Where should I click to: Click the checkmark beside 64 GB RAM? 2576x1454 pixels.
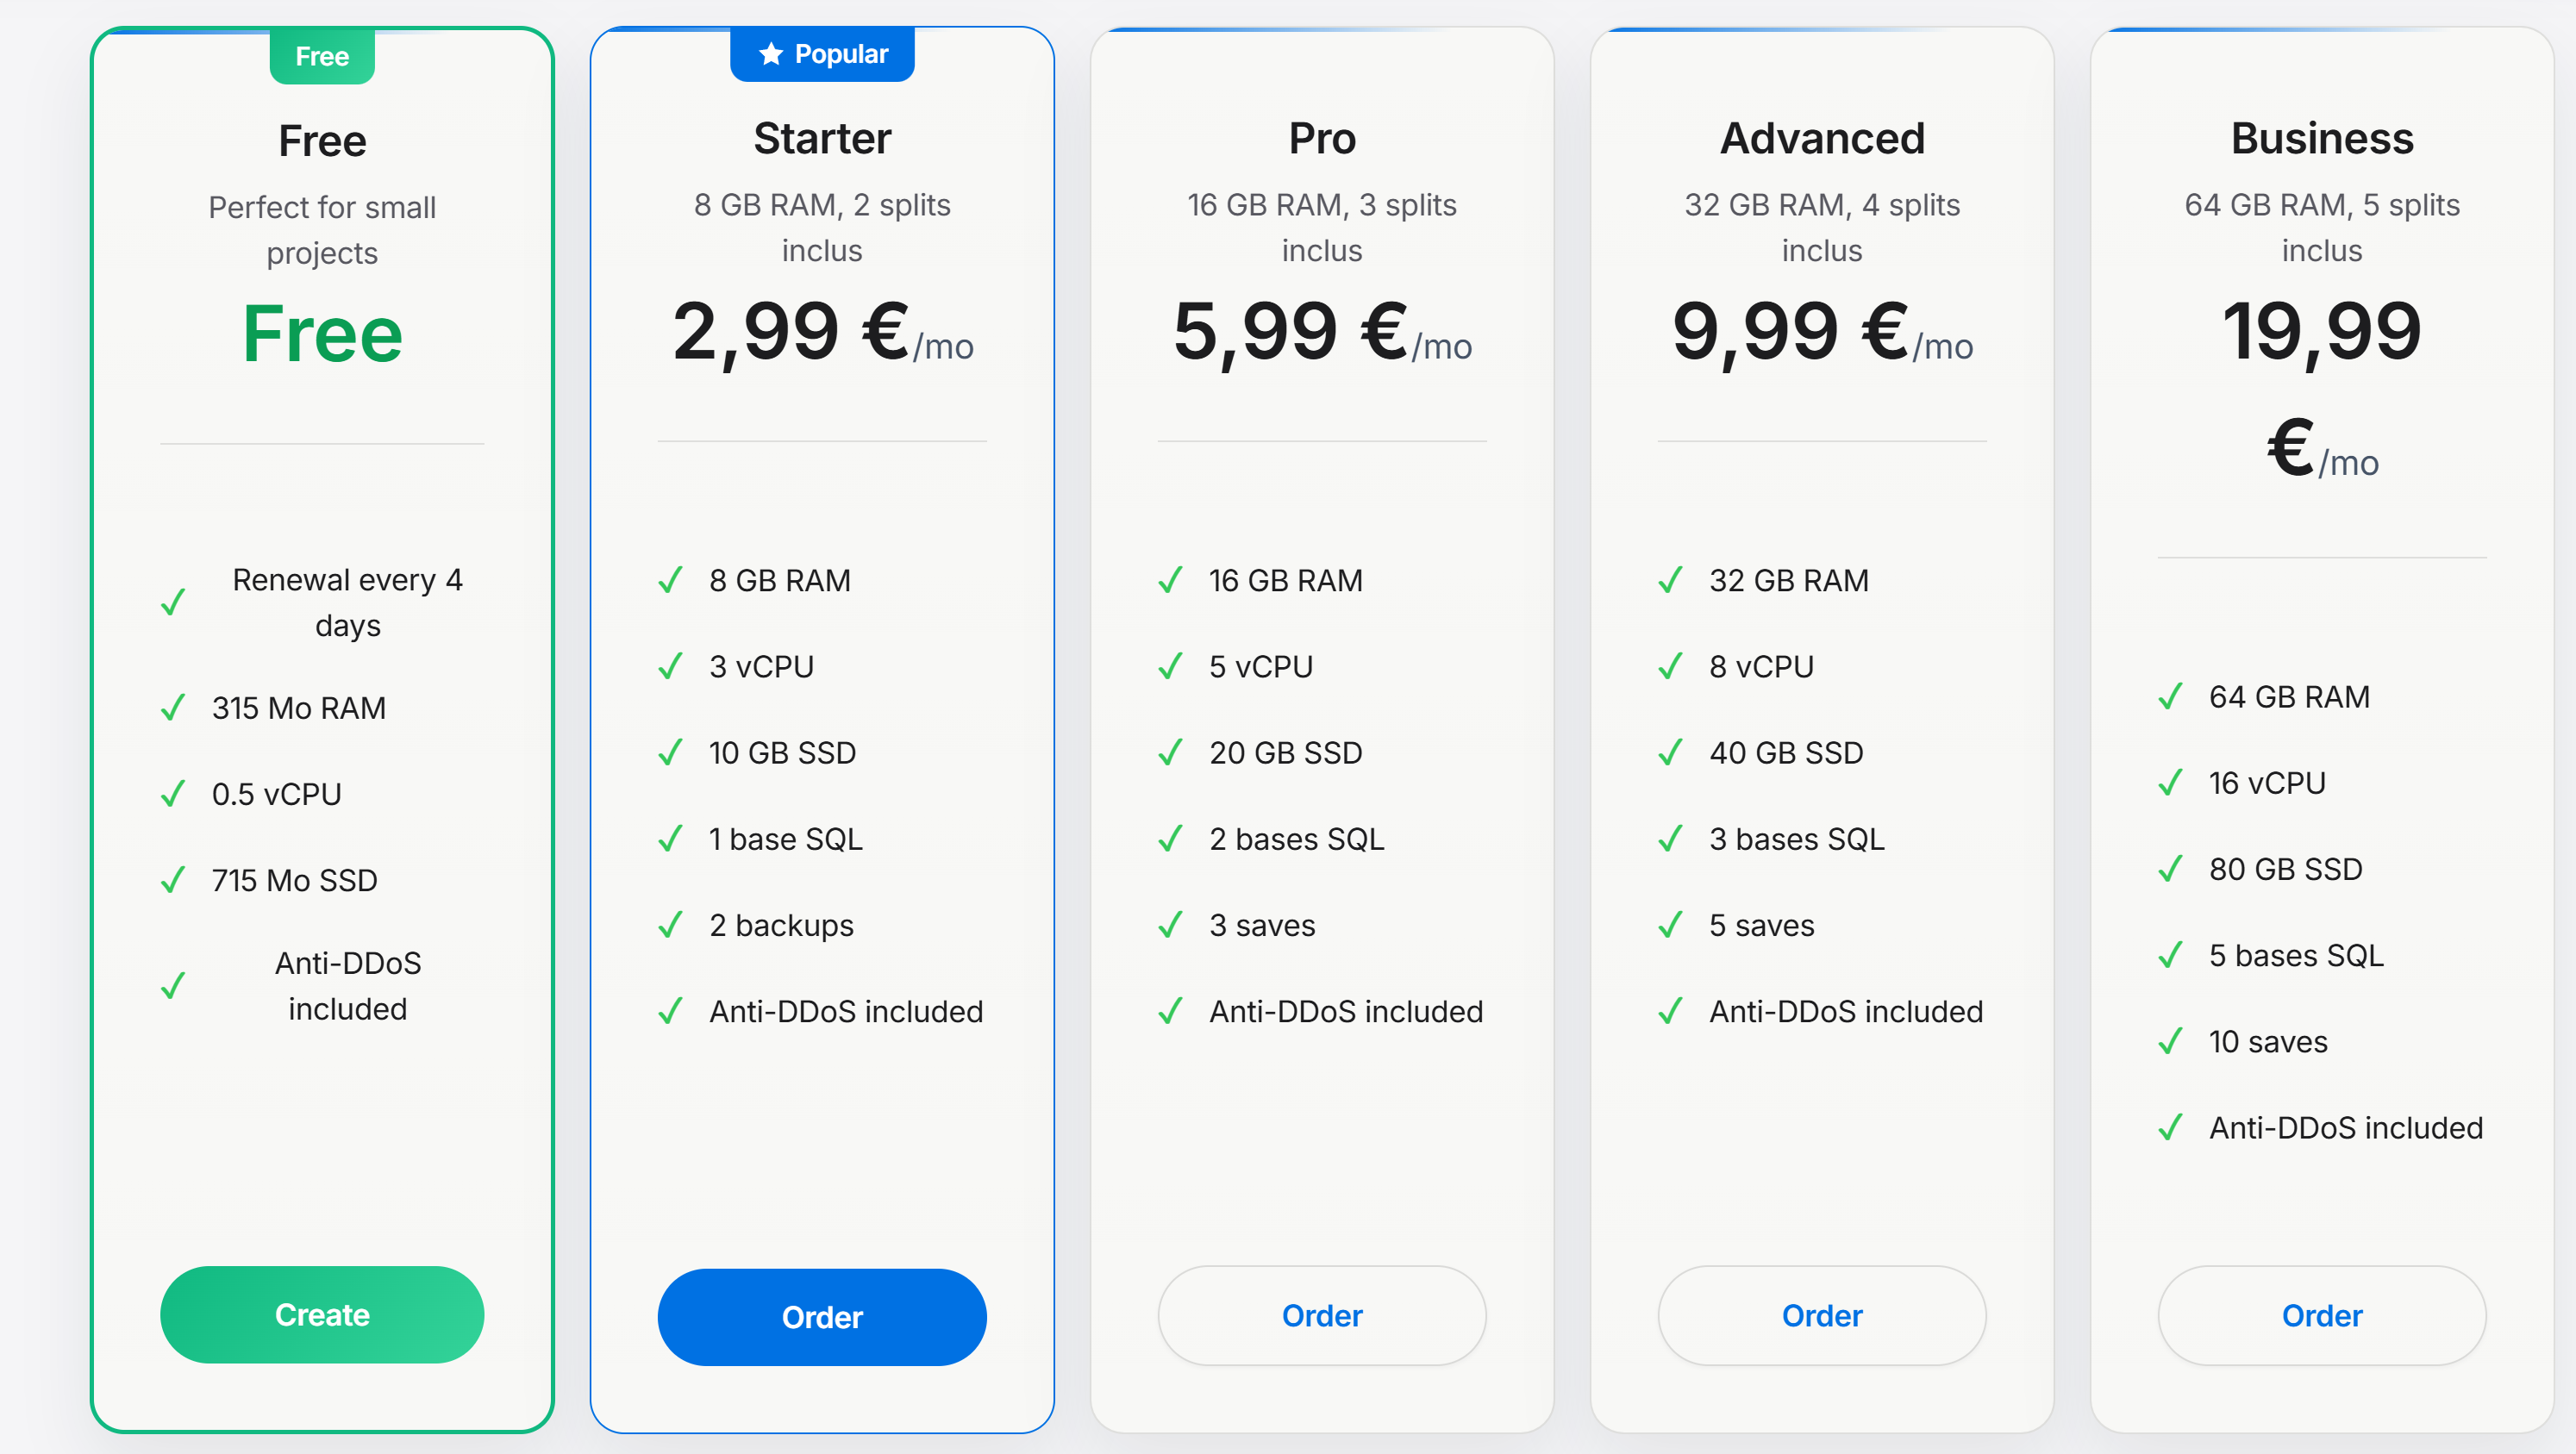pos(2170,696)
